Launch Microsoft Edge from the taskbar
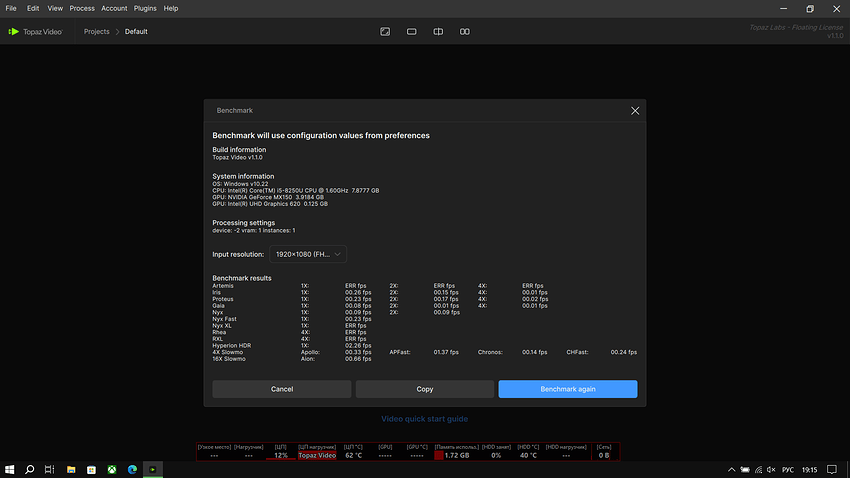850x478 pixels. point(132,468)
